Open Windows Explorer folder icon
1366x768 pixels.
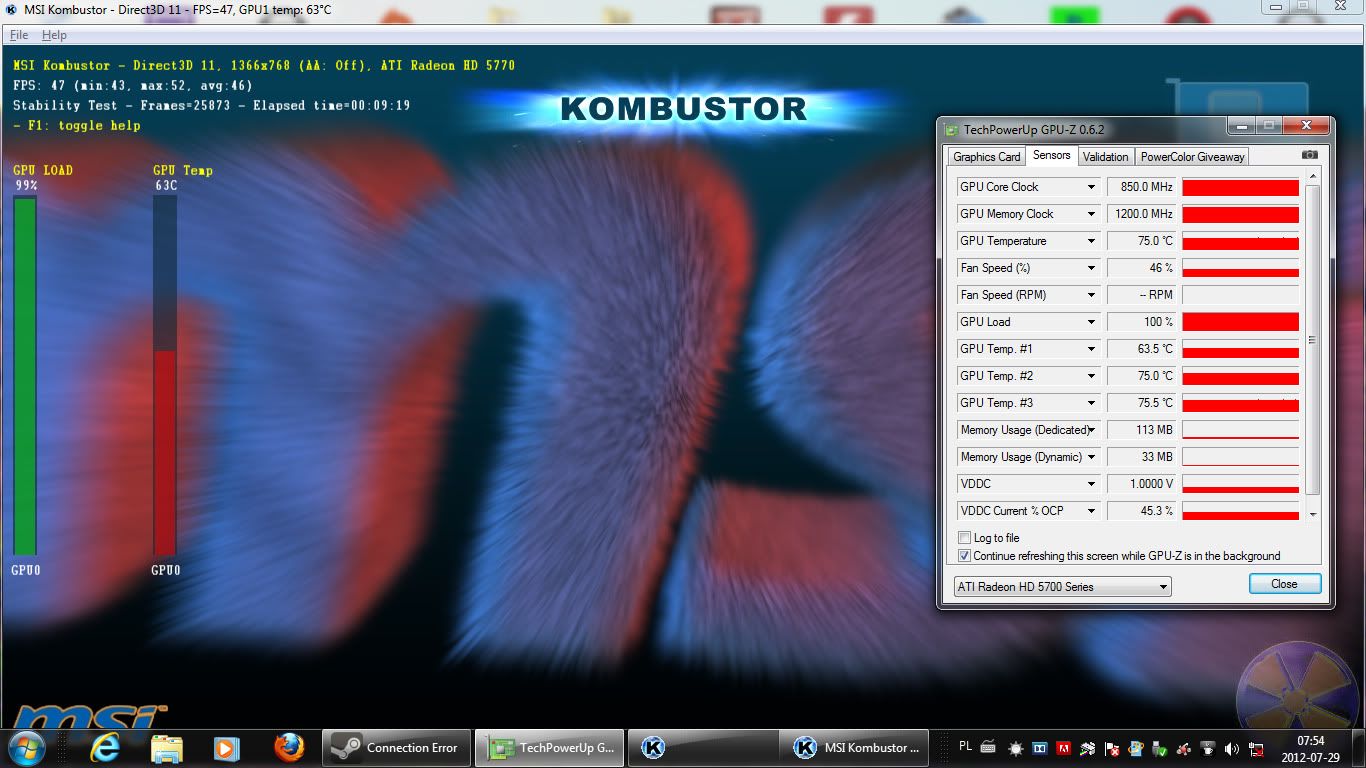(x=167, y=747)
